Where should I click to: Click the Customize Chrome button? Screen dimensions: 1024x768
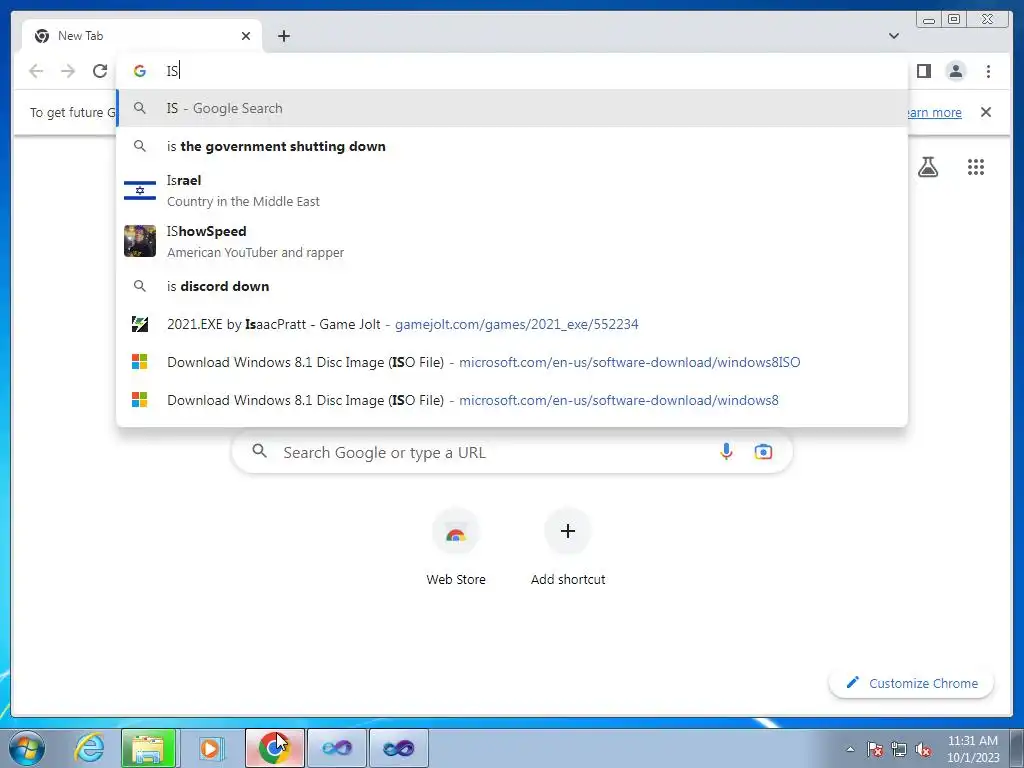click(x=911, y=683)
